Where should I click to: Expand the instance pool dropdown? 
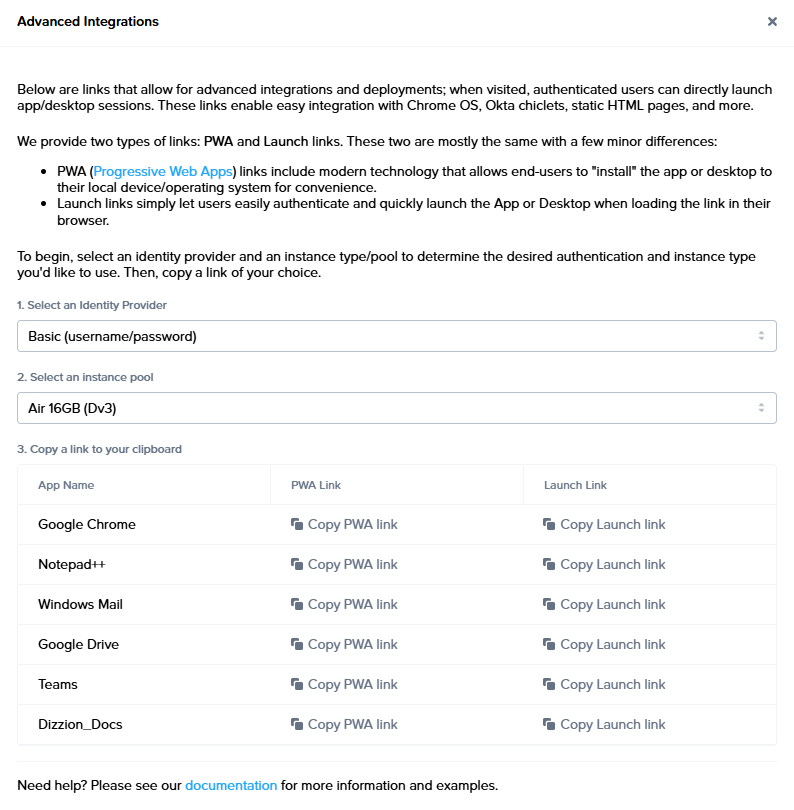396,408
